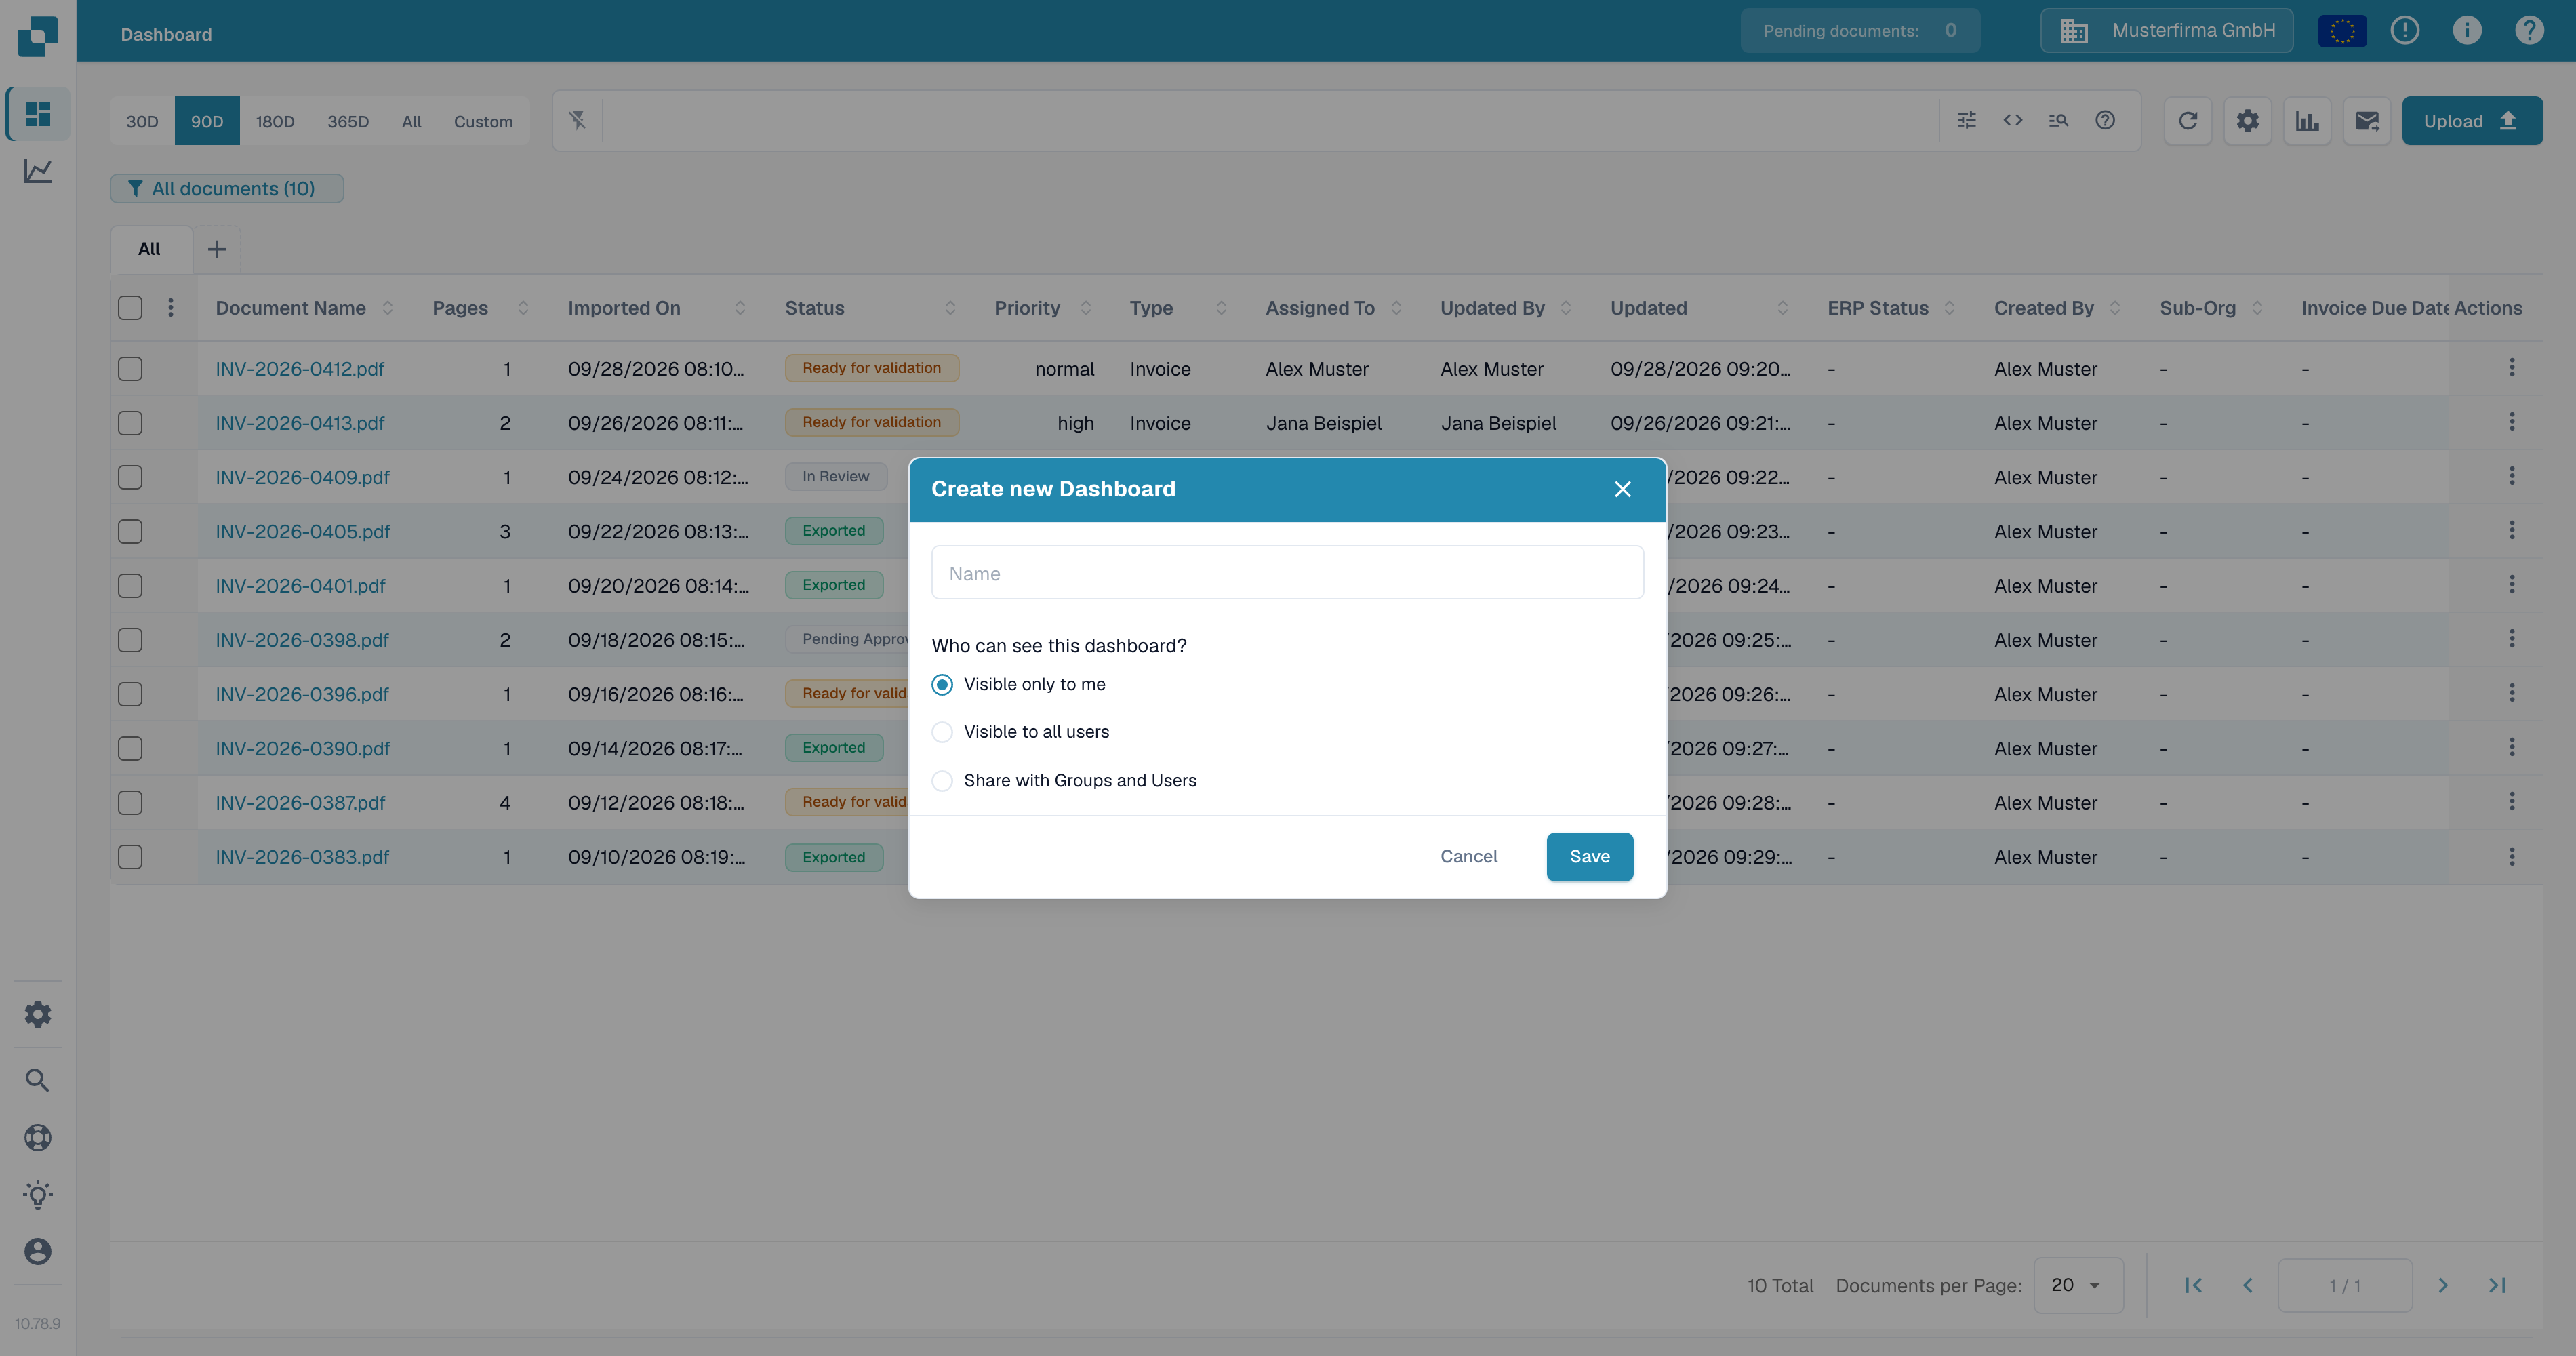
Task: Click the code brackets query icon
Action: (2013, 121)
